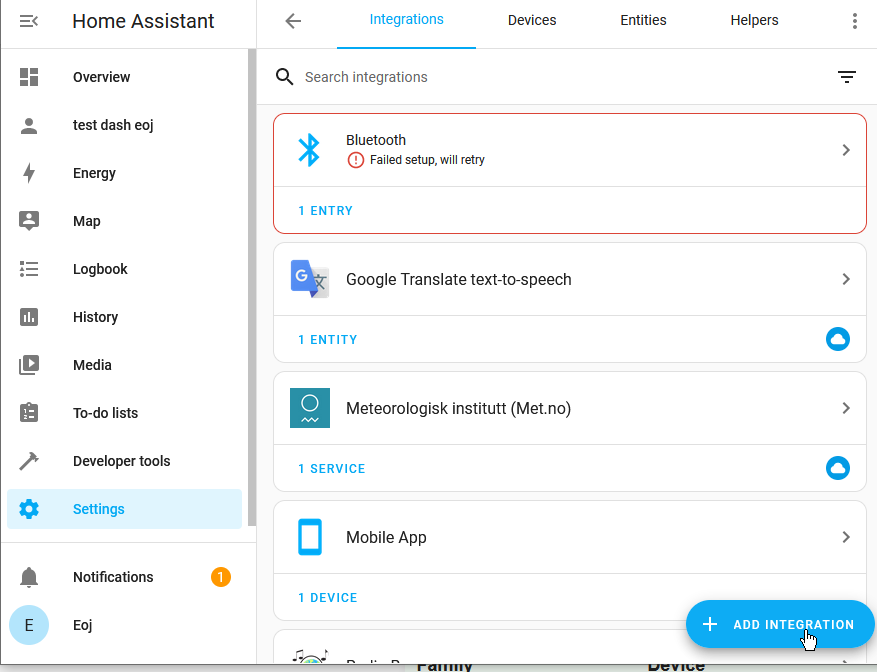877x672 pixels.
Task: Open Met.no 1 SERVICE link
Action: pos(332,469)
